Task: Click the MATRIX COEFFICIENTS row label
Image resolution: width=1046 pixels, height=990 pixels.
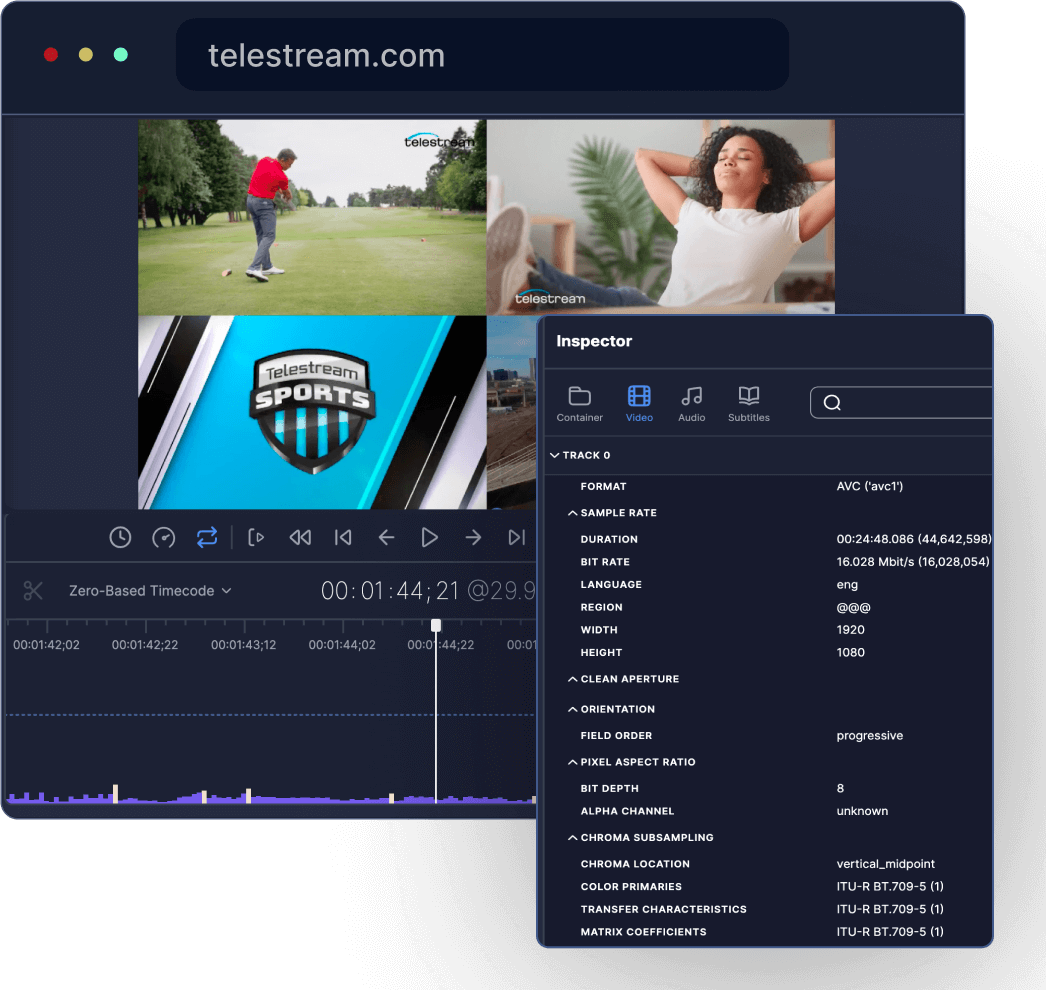Action: click(x=643, y=932)
